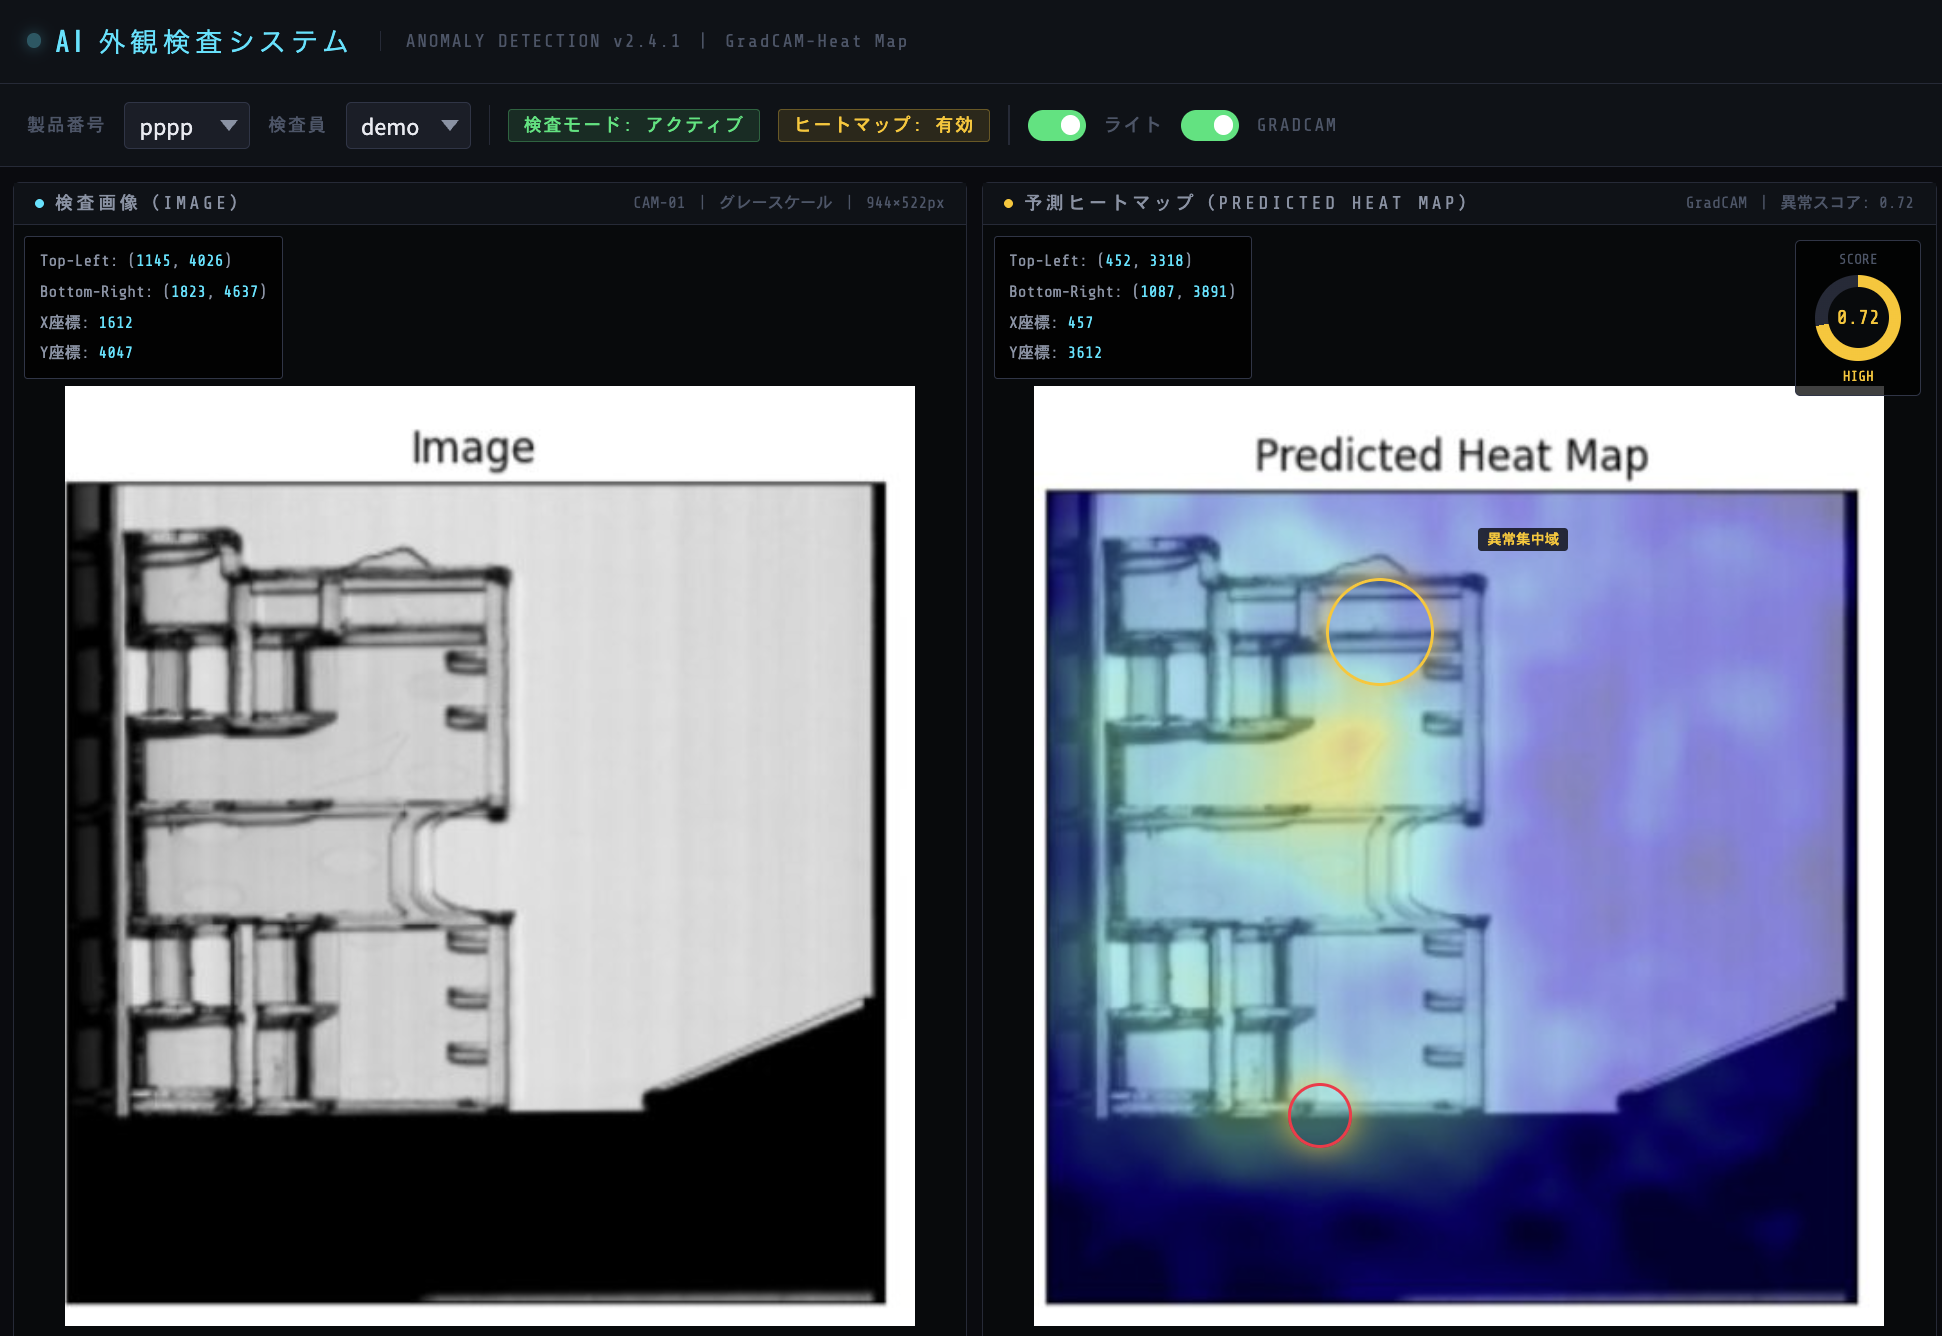This screenshot has width=1942, height=1336.
Task: Click the 異常集中域 label tag
Action: pyautogui.click(x=1523, y=539)
